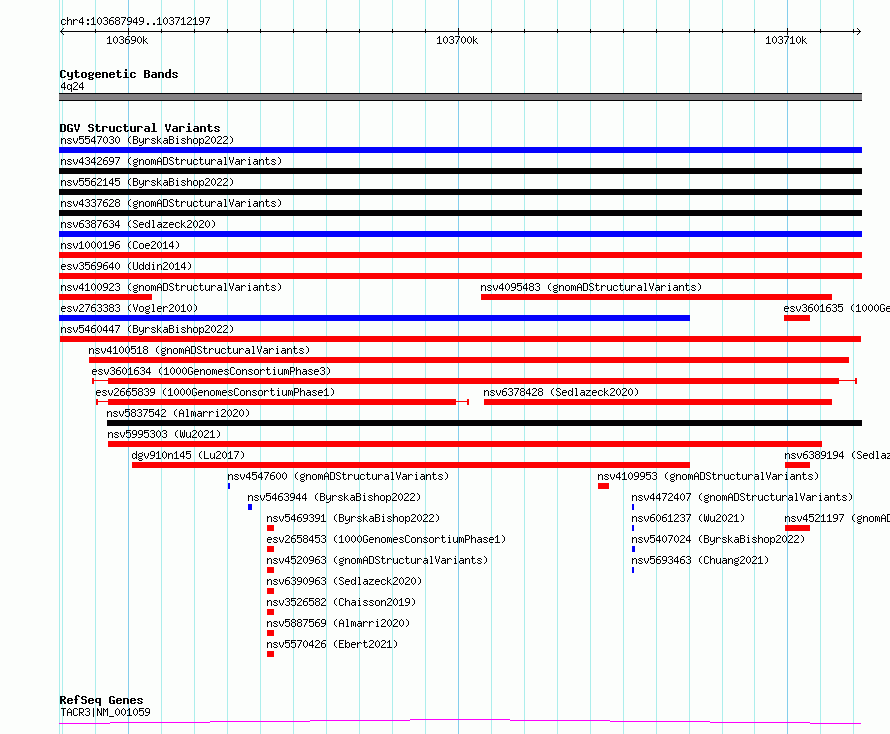
Task: Click esv2665839 1000GenomesConsortiumPhase1 label
Action: (x=215, y=392)
